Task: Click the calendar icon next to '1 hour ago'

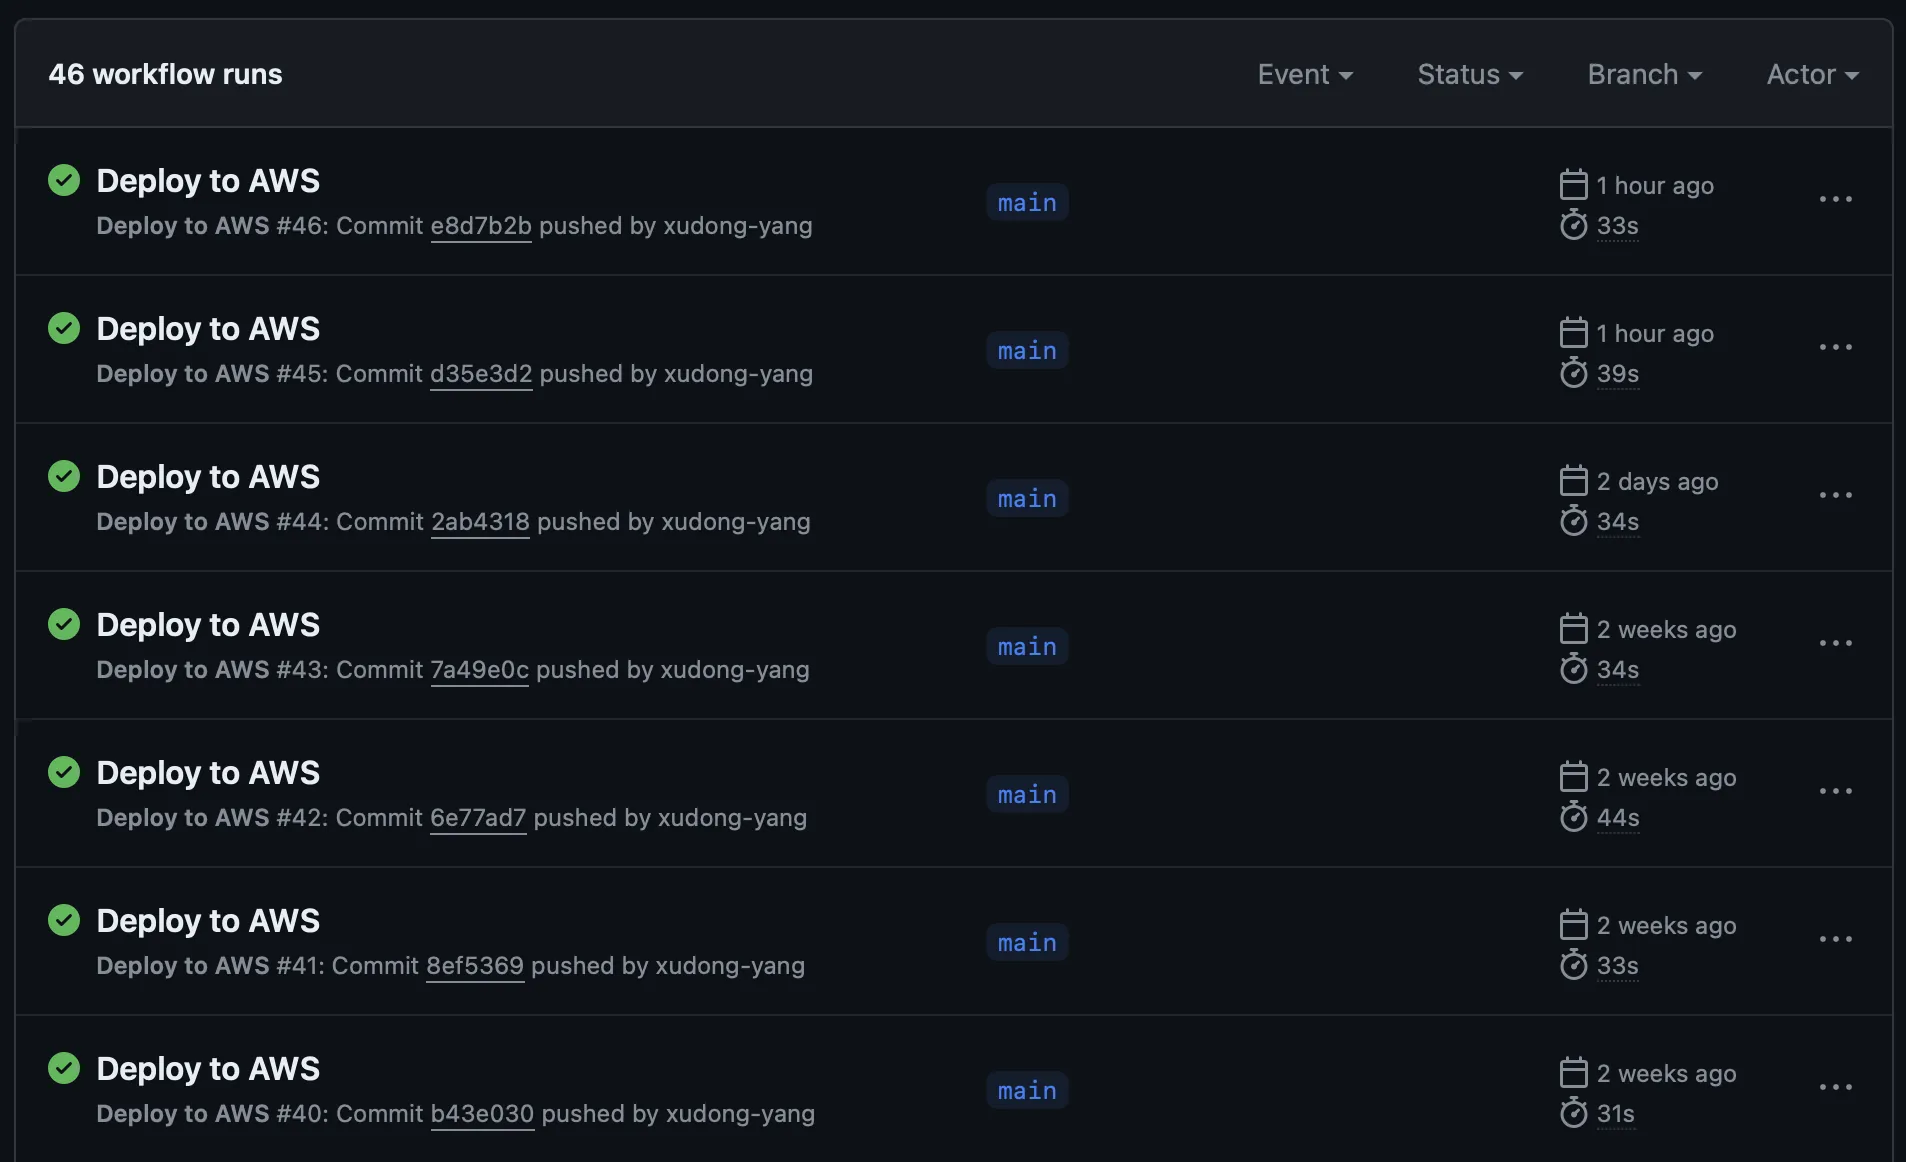Action: 1574,184
